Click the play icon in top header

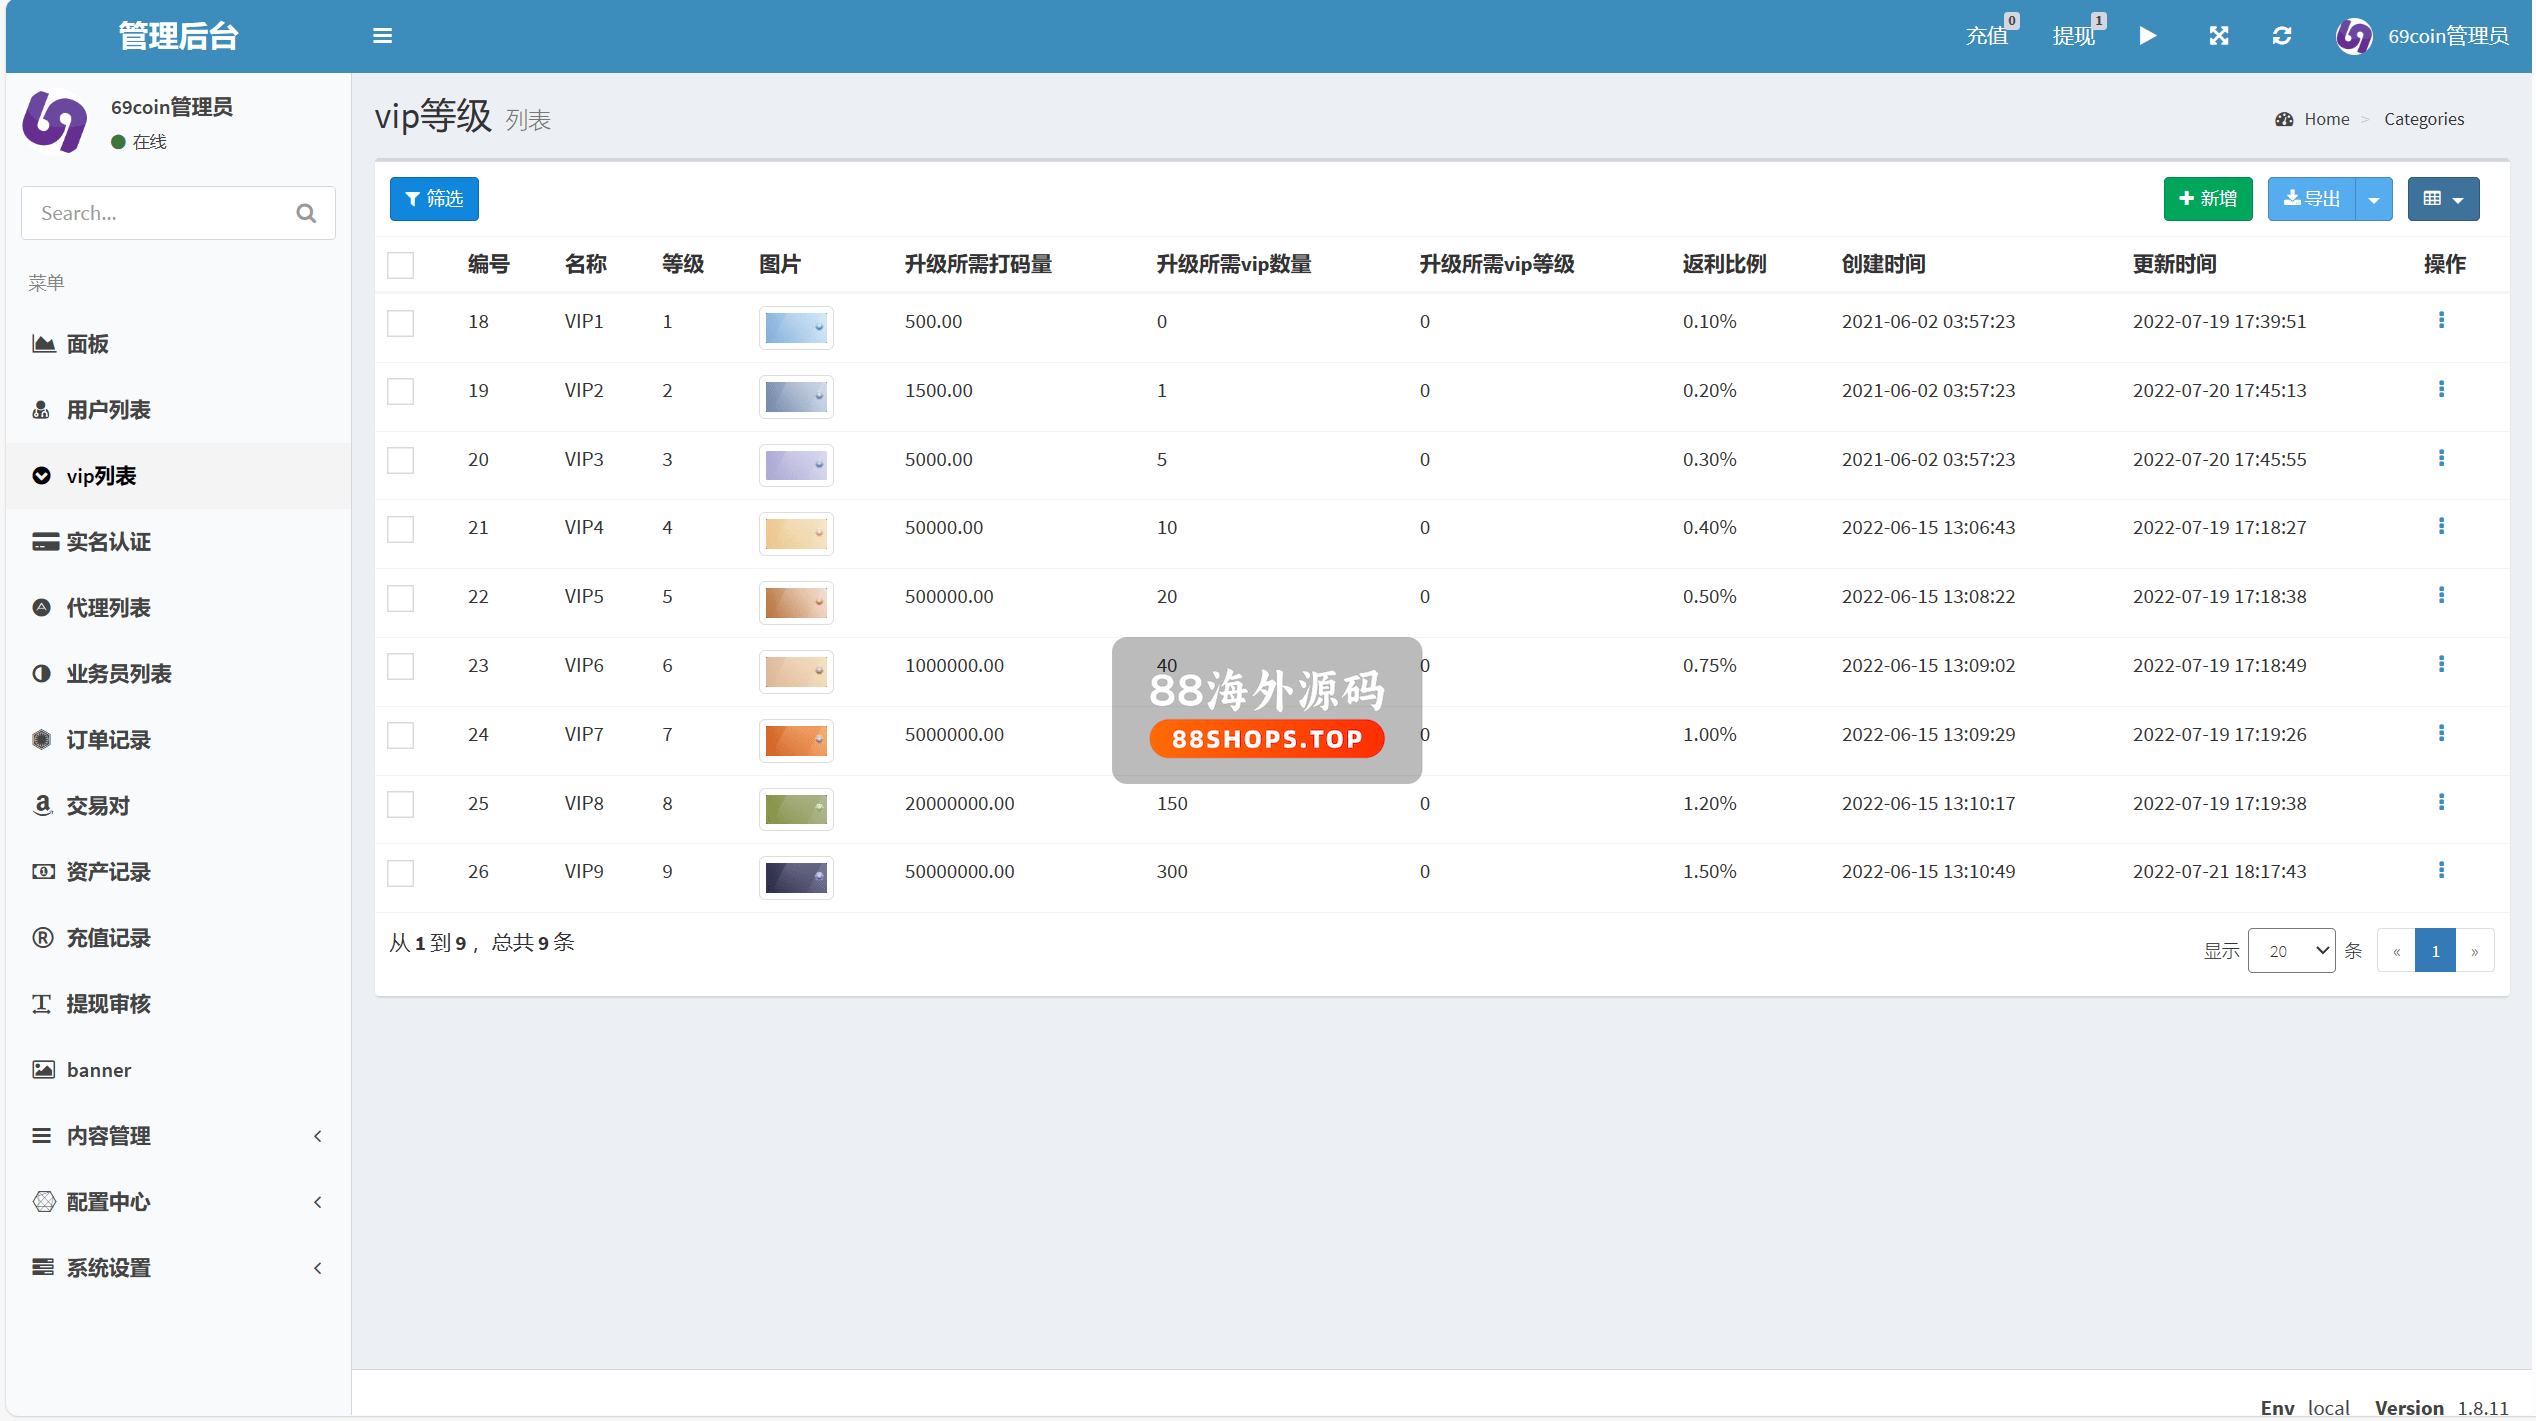click(x=2147, y=36)
